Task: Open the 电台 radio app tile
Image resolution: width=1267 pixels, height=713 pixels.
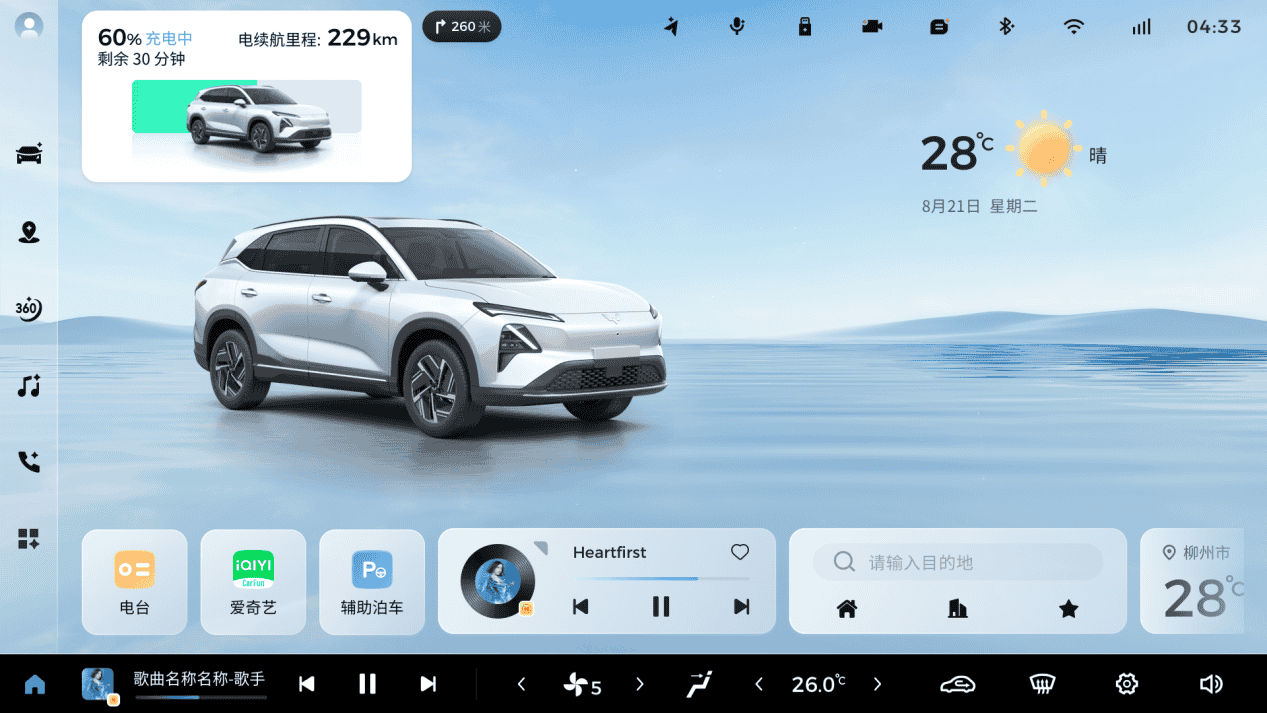Action: (134, 582)
